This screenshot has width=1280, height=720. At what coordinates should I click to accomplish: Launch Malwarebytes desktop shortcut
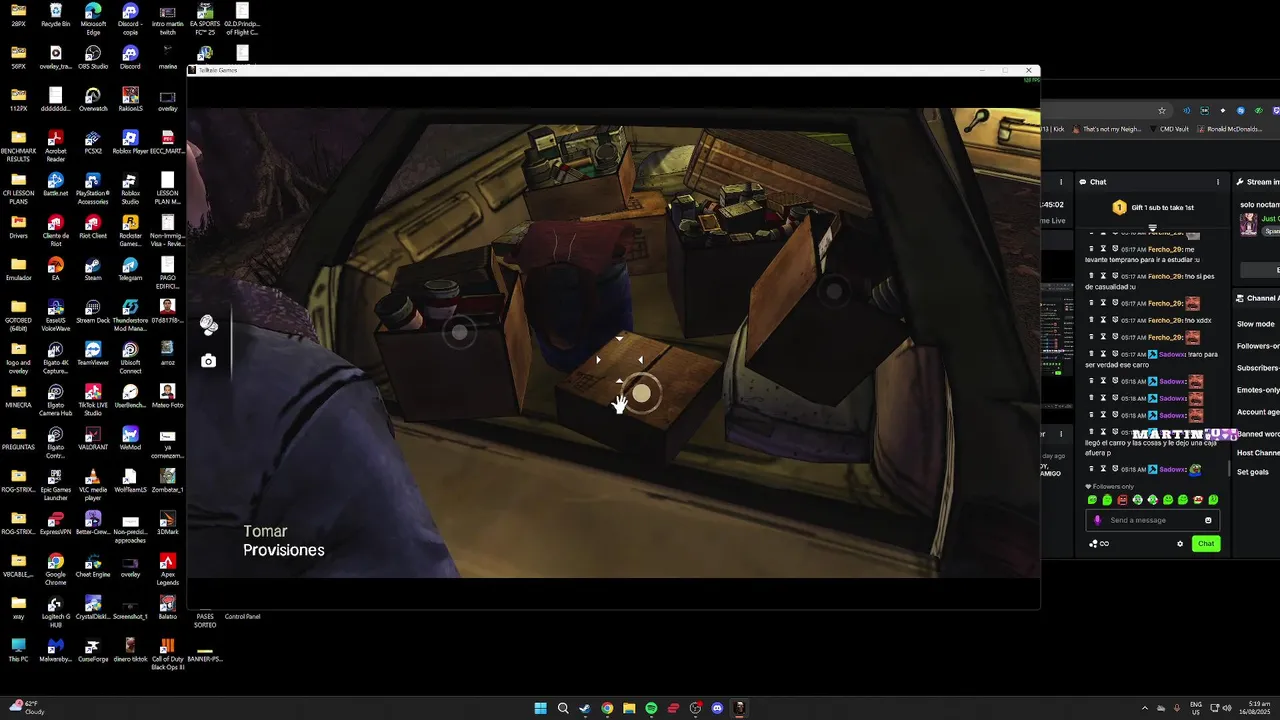coord(55,648)
